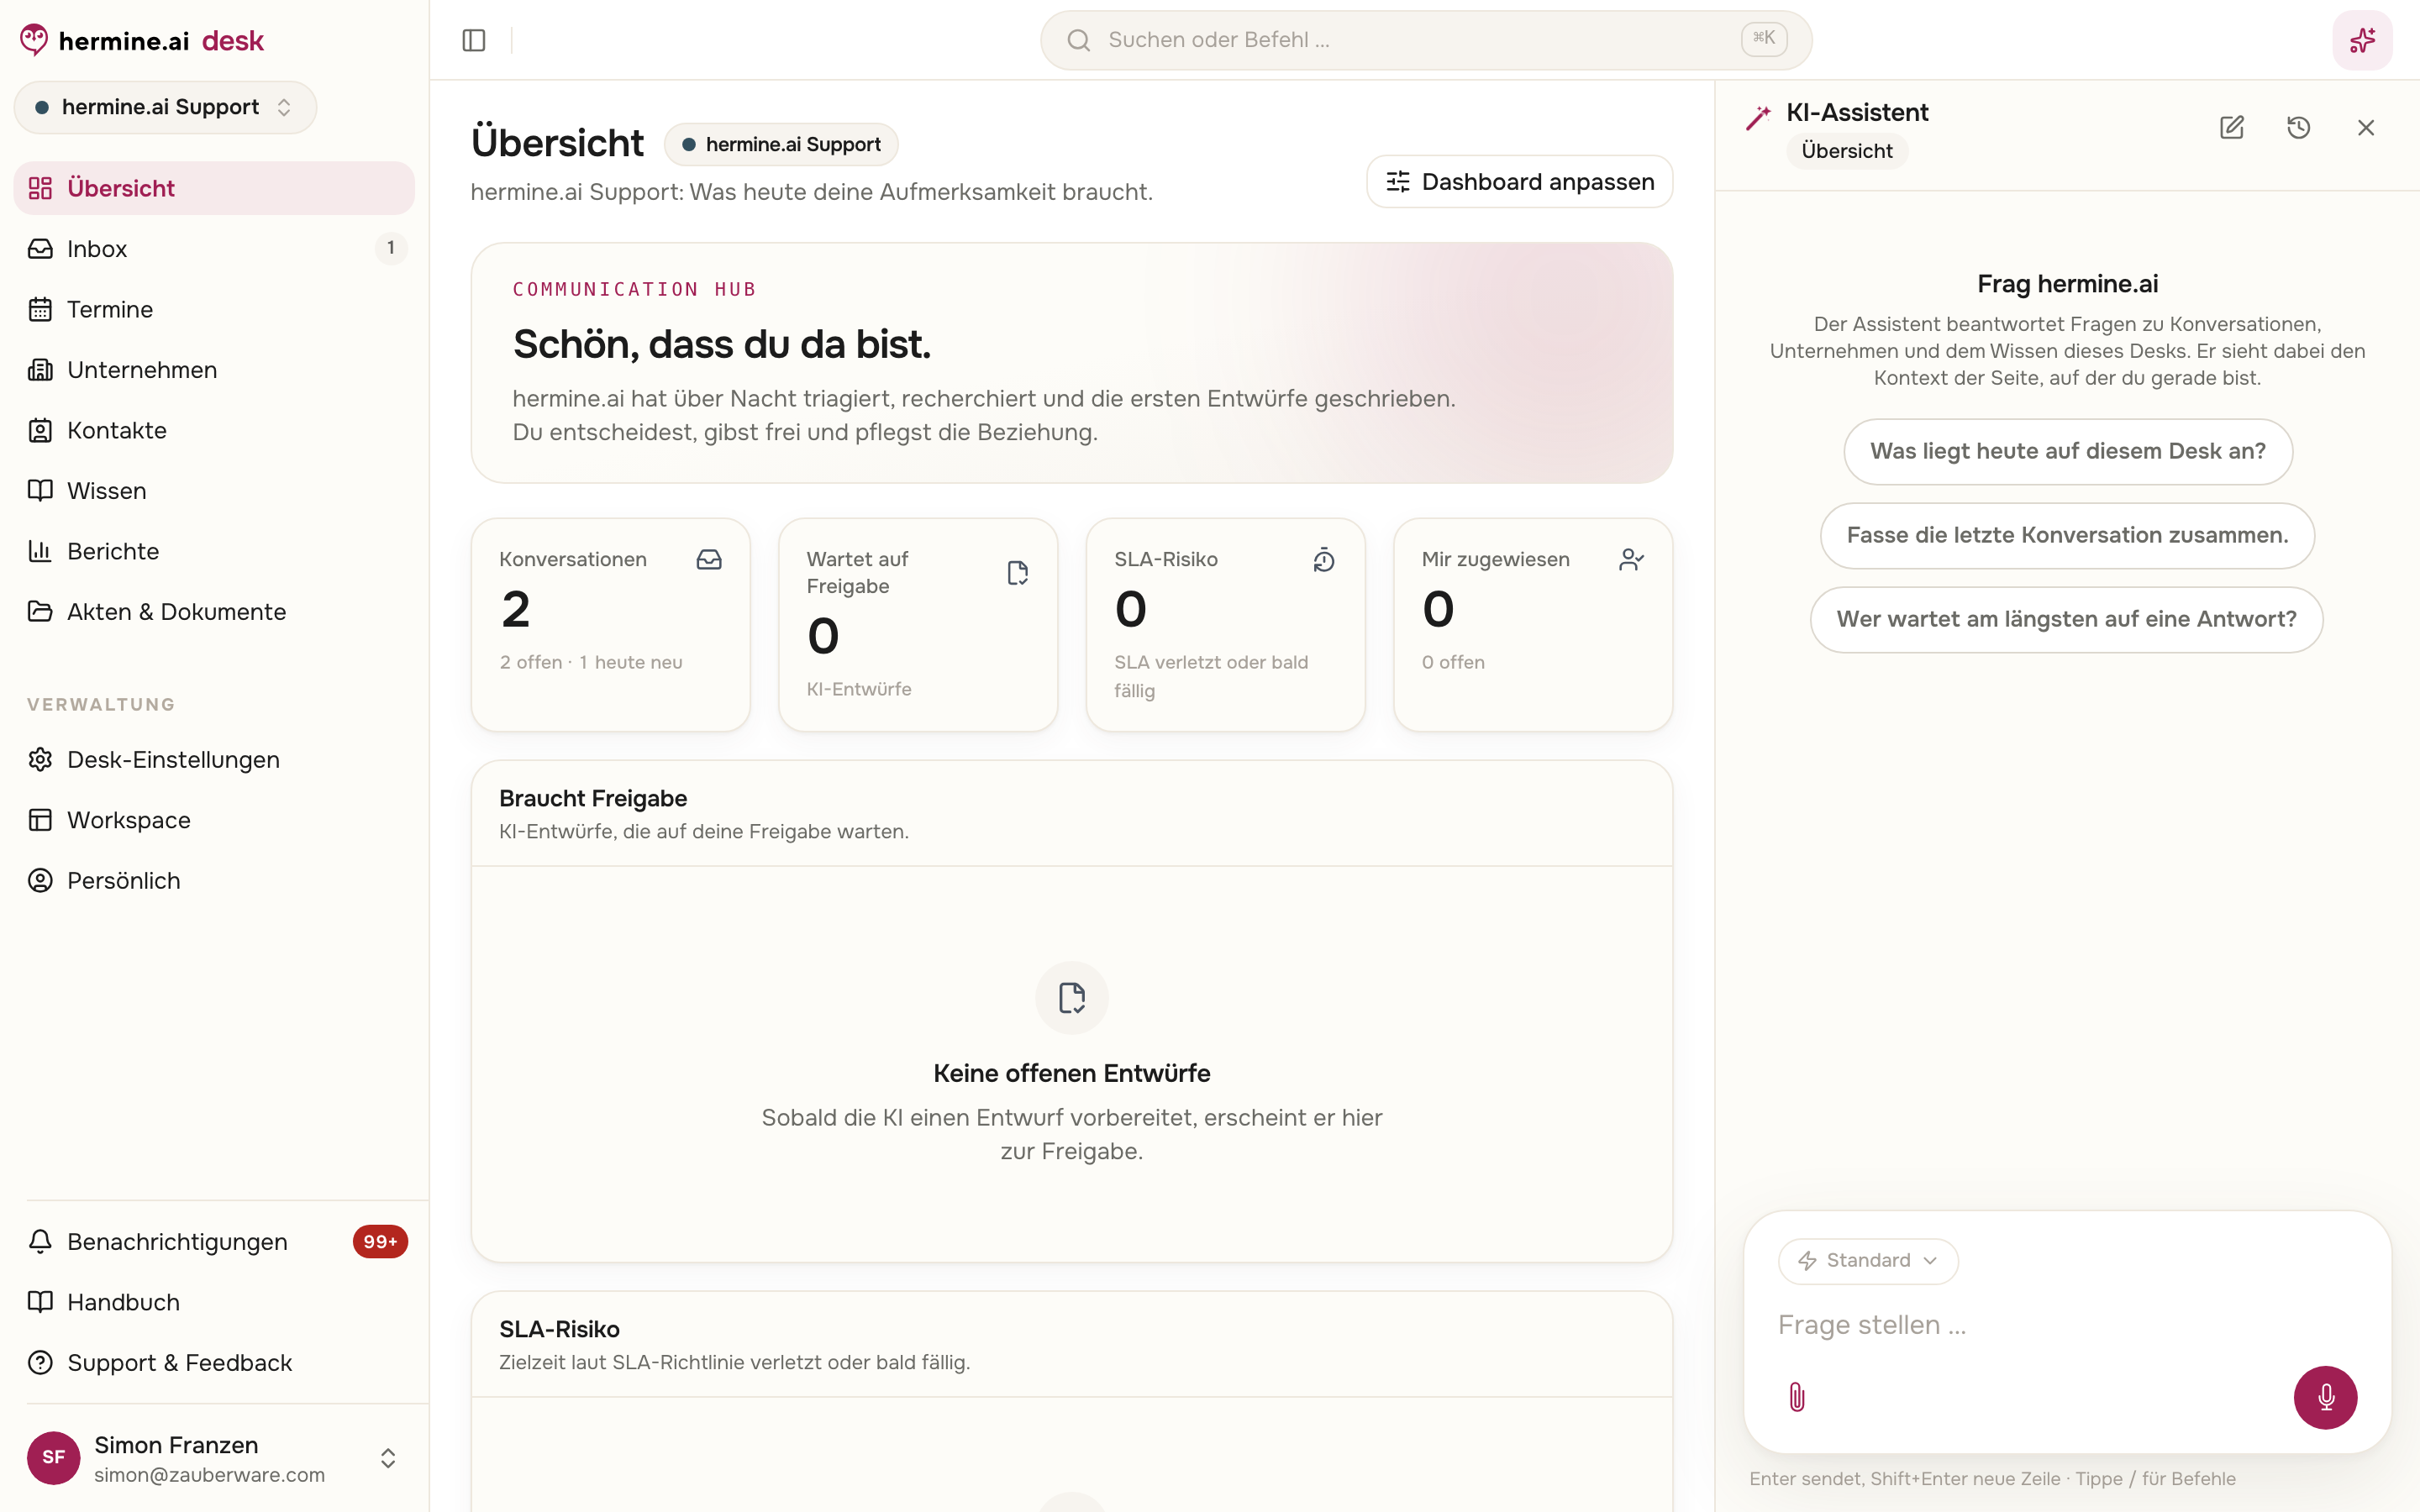The height and width of the screenshot is (1512, 2420).
Task: Open the Inbox menu item
Action: point(214,249)
